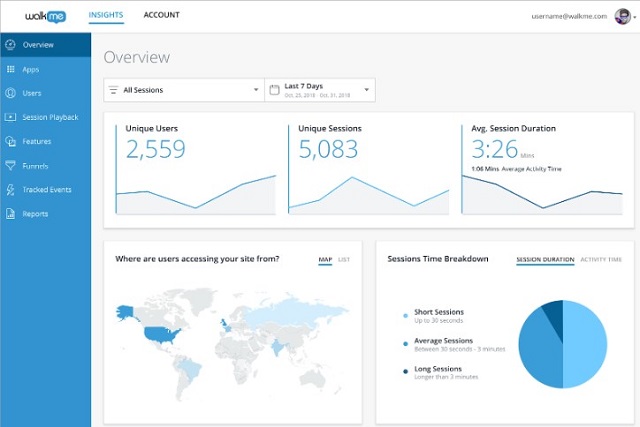Click Alaska on the world map
Image resolution: width=640 pixels, height=427 pixels.
coord(124,313)
